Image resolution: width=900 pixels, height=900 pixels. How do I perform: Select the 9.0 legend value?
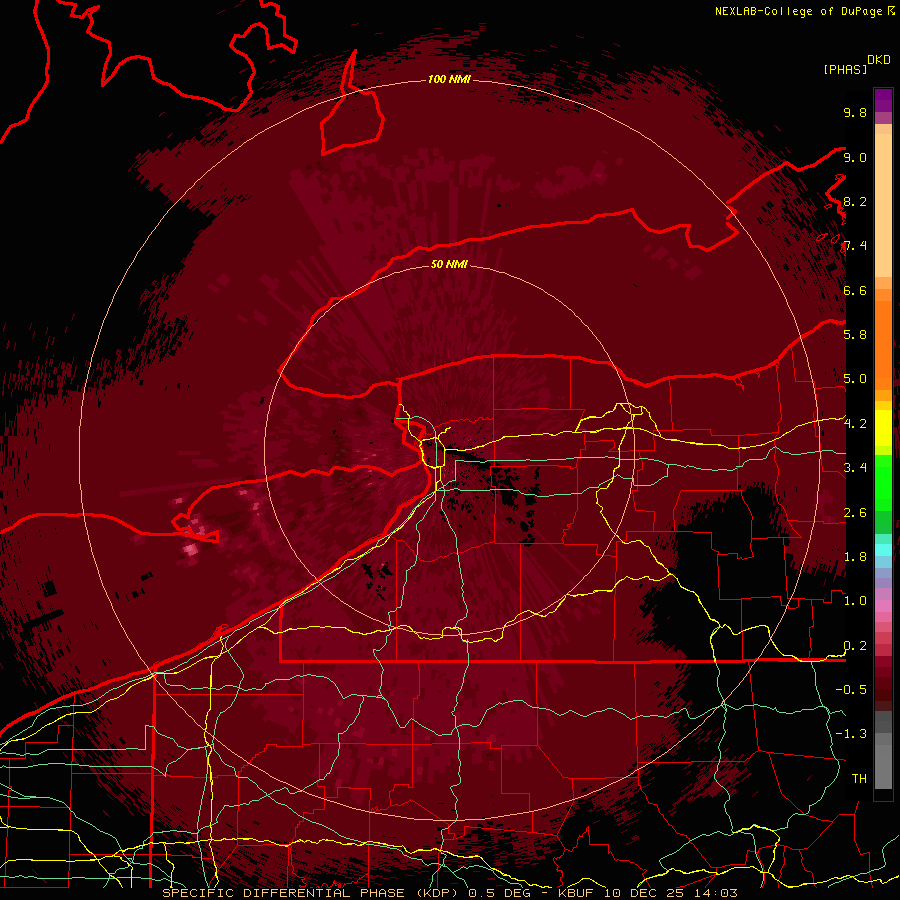coord(855,157)
